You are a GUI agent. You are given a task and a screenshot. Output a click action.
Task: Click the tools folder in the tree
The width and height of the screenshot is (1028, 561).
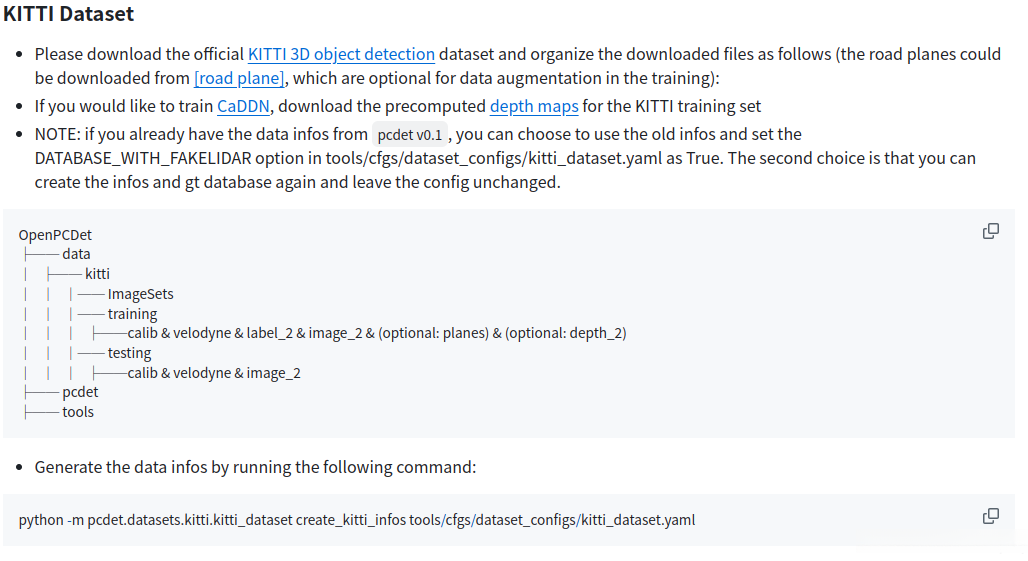78,412
